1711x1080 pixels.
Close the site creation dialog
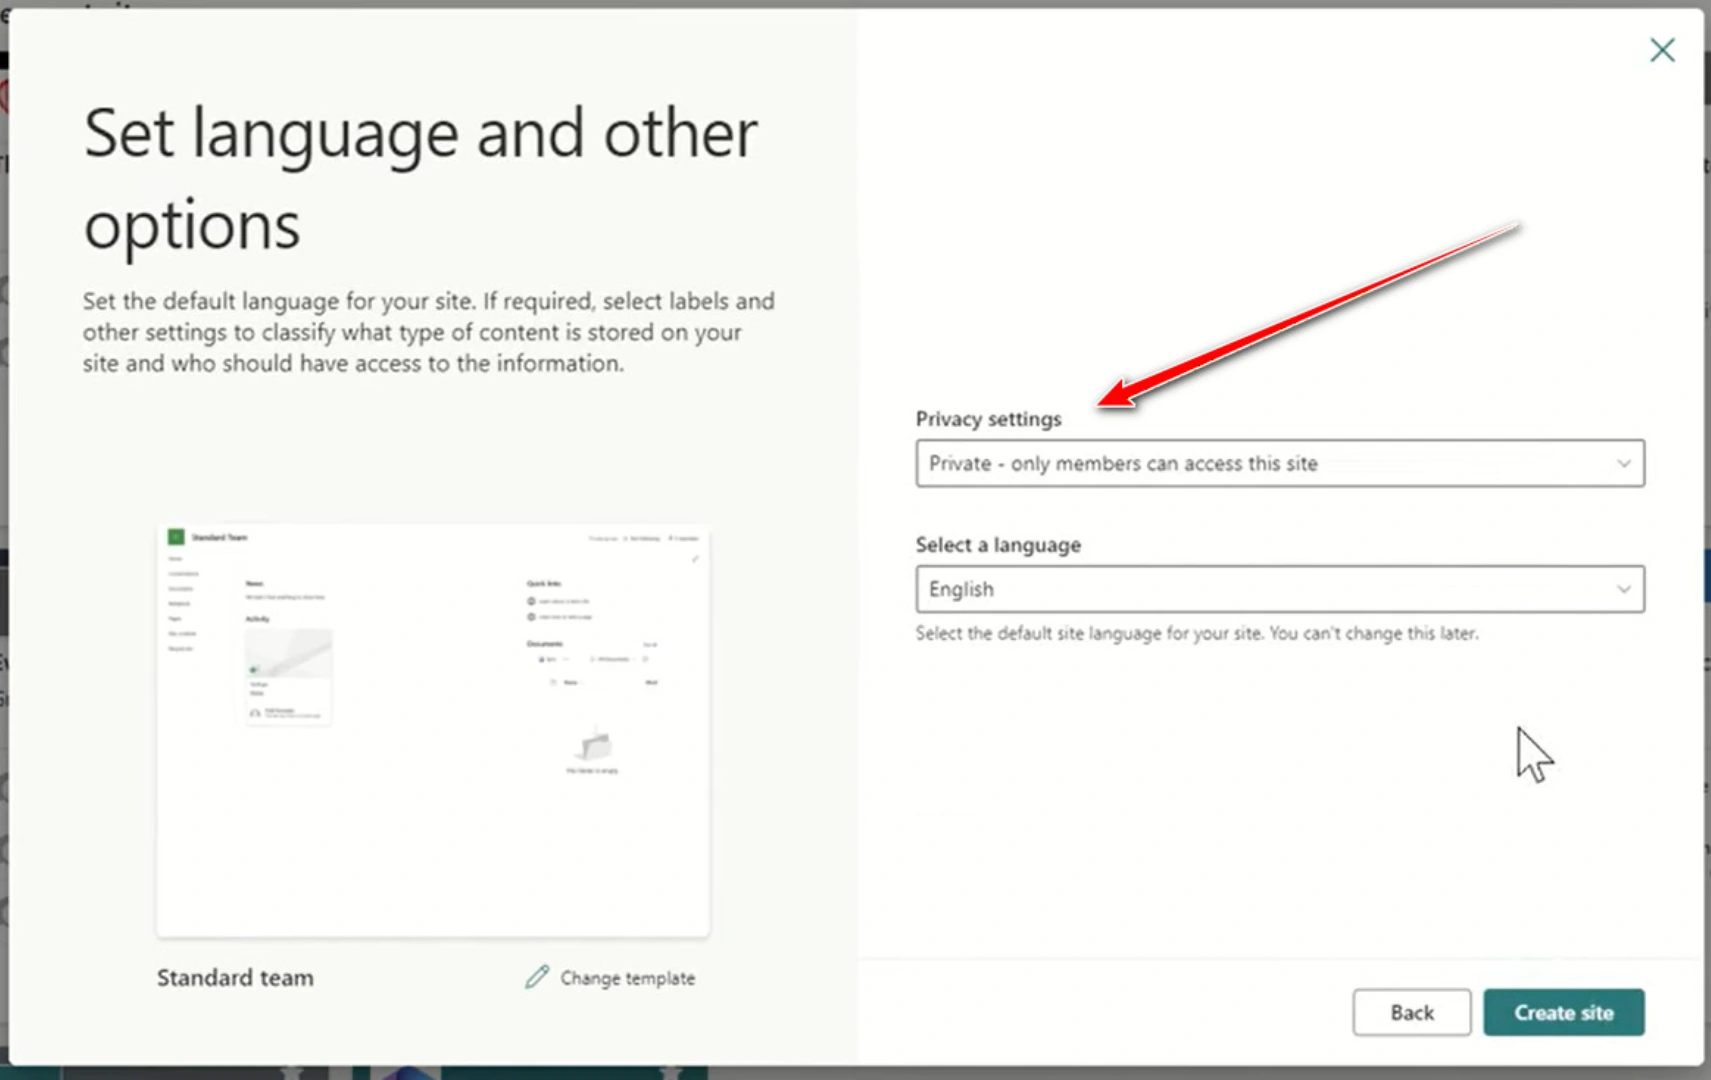(x=1662, y=50)
